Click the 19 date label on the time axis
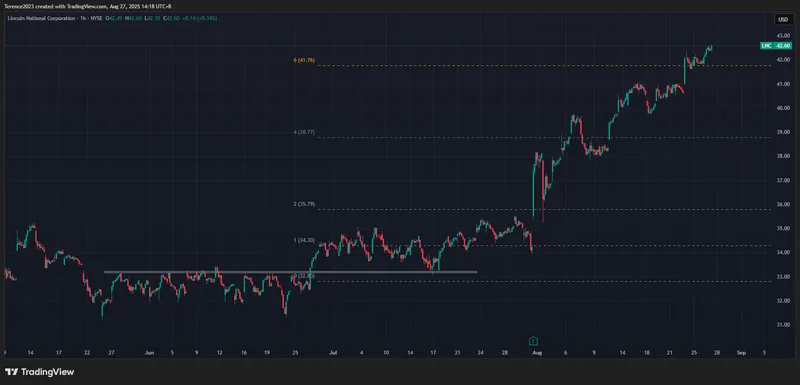The image size is (800, 385). (268, 352)
